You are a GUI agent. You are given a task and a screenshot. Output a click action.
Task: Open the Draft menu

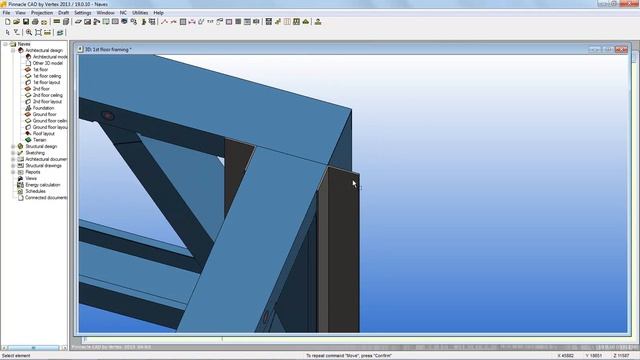click(x=64, y=13)
